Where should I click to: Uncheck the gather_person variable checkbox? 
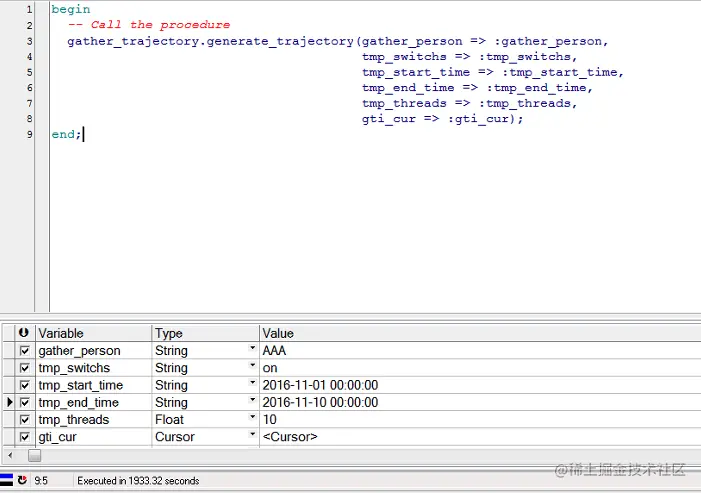(x=25, y=351)
